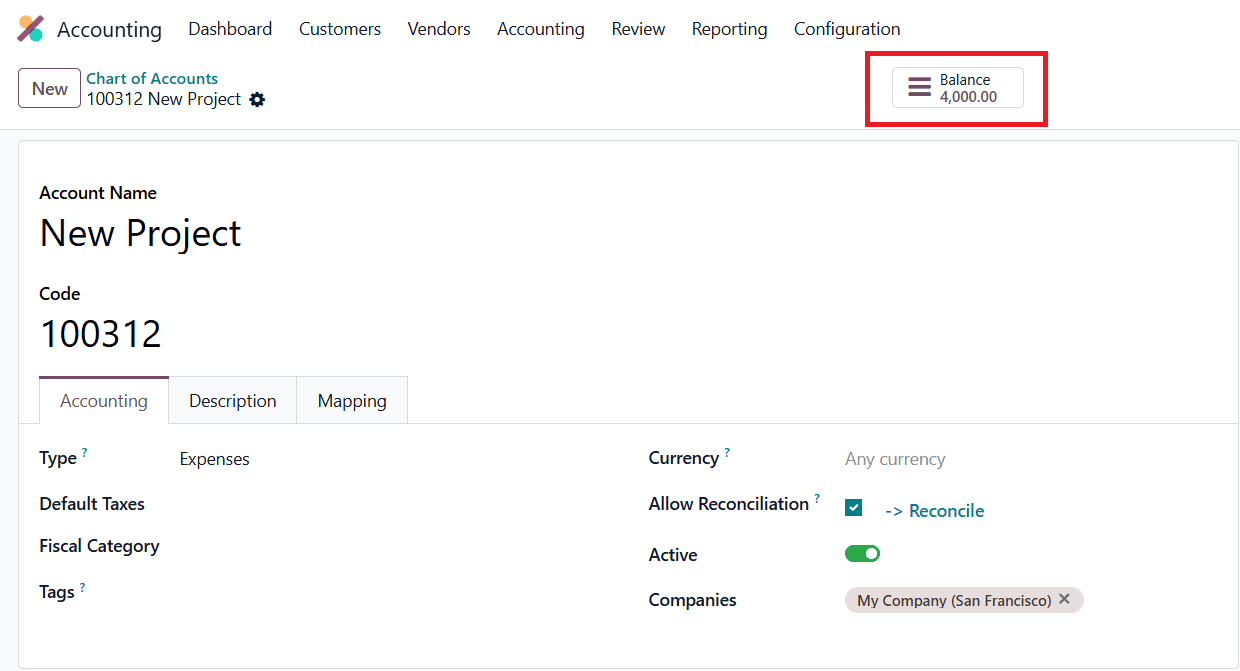The width and height of the screenshot is (1240, 671).
Task: Open the Reporting menu
Action: pyautogui.click(x=729, y=29)
